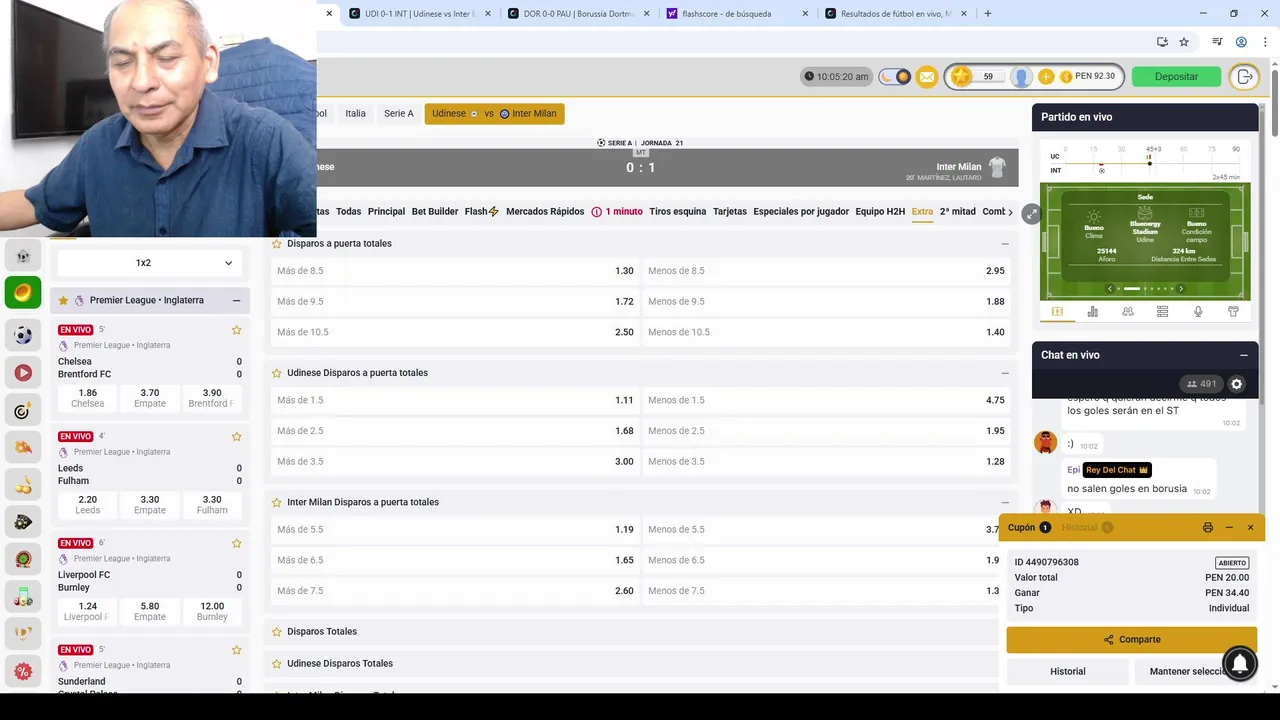
Task: Open the target darts sidebar icon
Action: point(23,410)
